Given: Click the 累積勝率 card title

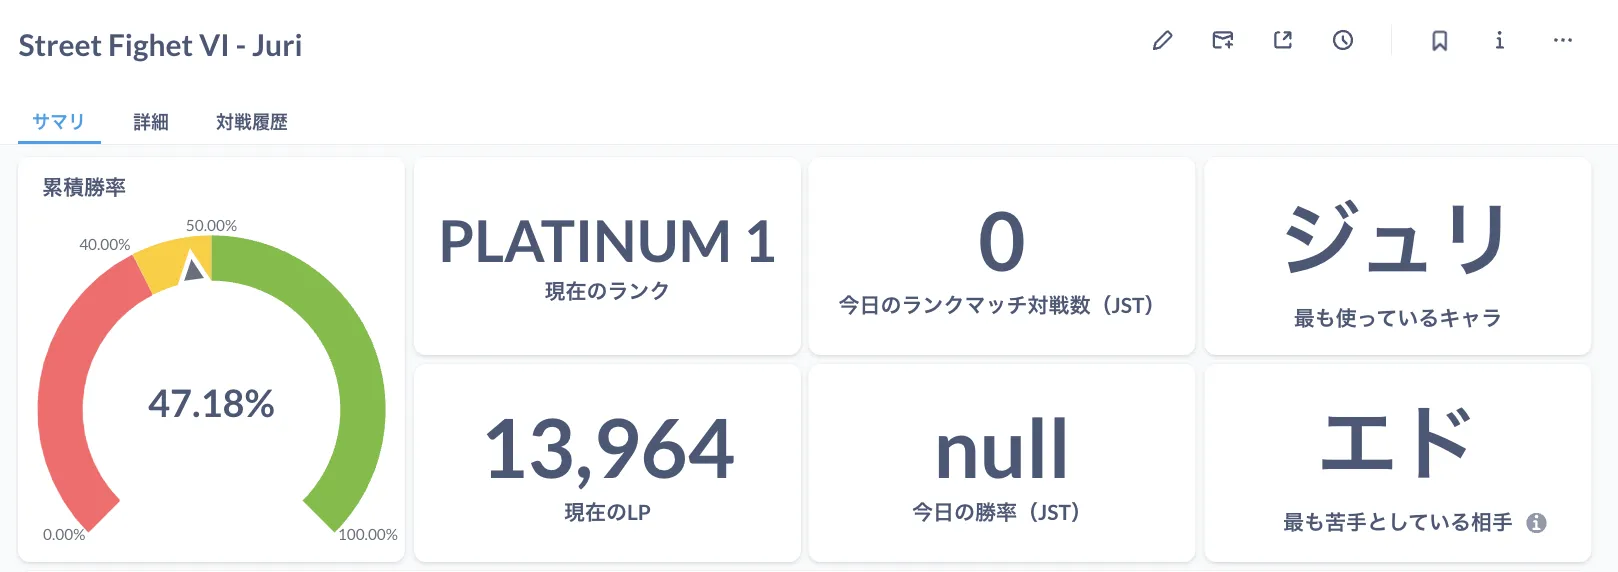Looking at the screenshot, I should tap(84, 188).
